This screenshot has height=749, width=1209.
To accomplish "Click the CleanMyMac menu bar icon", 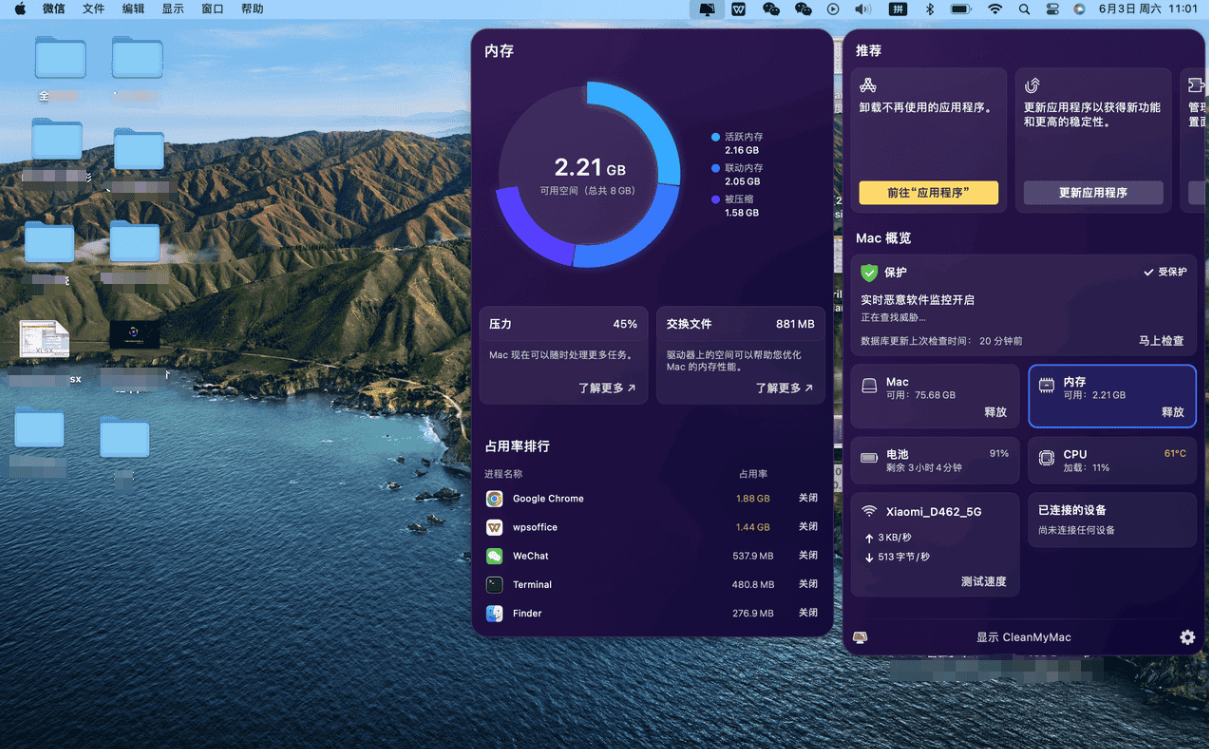I will pyautogui.click(x=707, y=9).
